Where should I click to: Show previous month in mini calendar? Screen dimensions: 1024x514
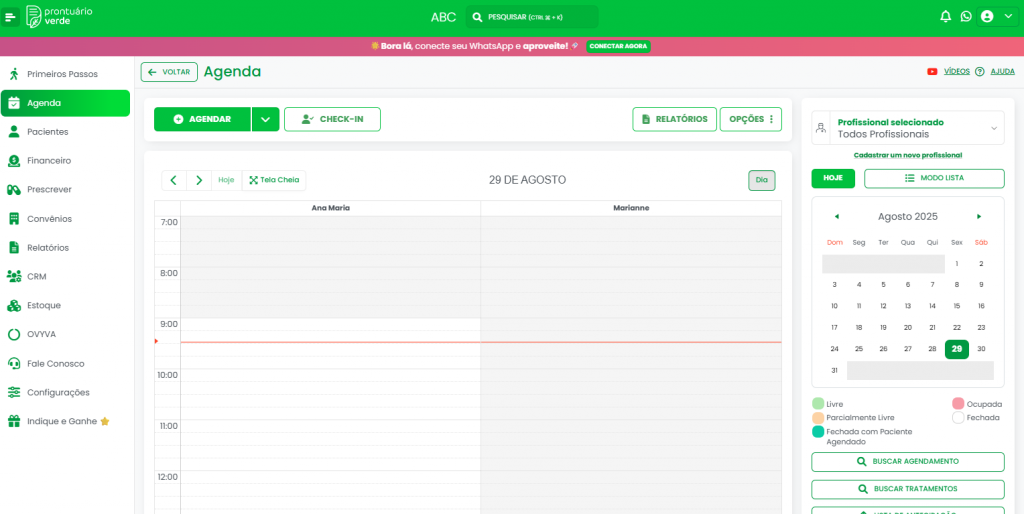[x=836, y=216]
